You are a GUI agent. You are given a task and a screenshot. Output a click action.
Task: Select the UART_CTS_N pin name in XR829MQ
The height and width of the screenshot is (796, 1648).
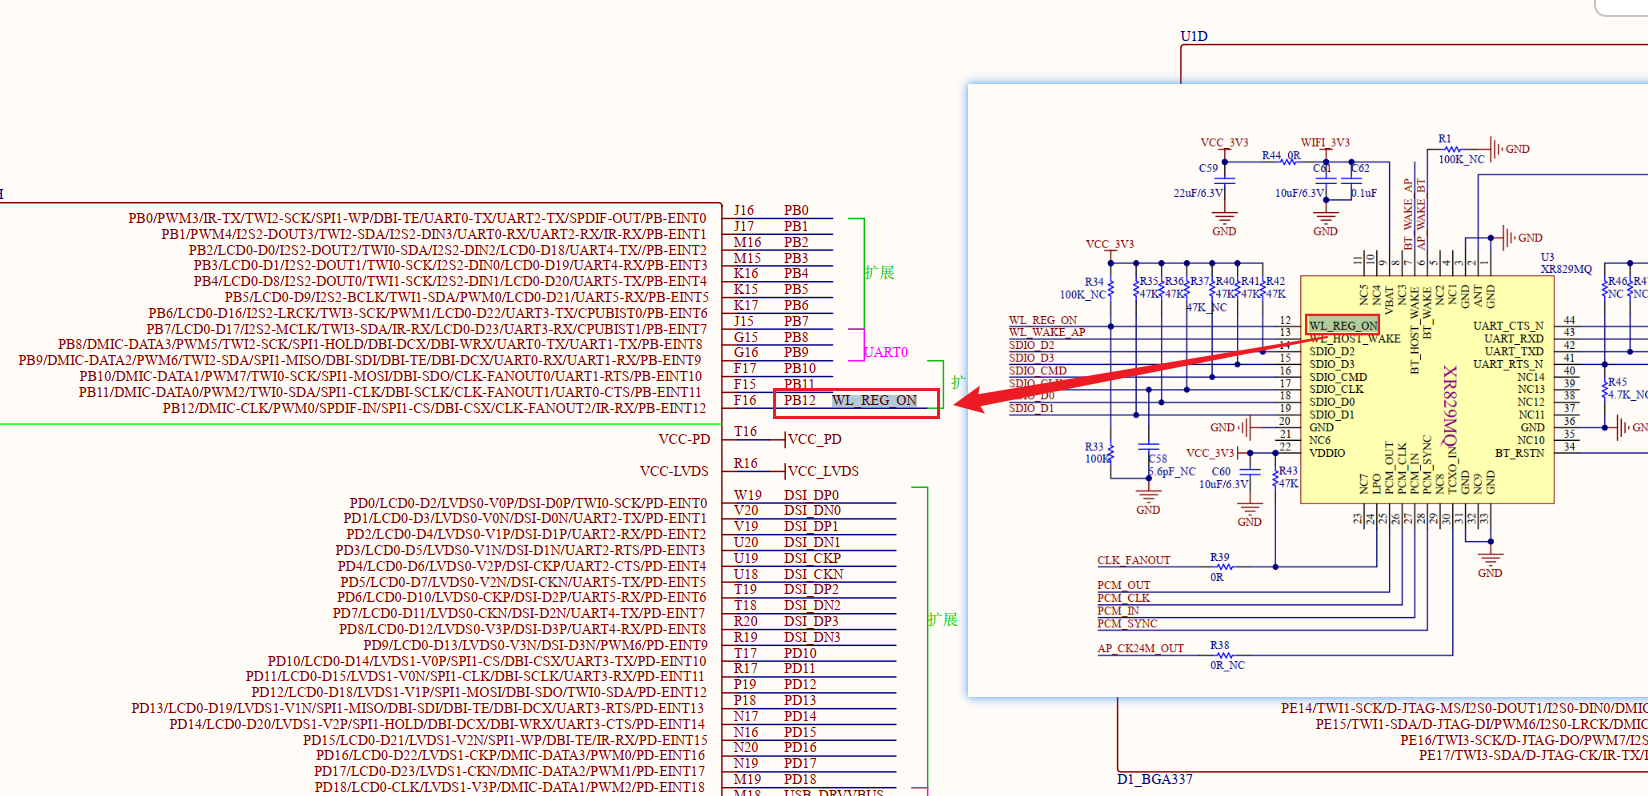[x=1508, y=326]
